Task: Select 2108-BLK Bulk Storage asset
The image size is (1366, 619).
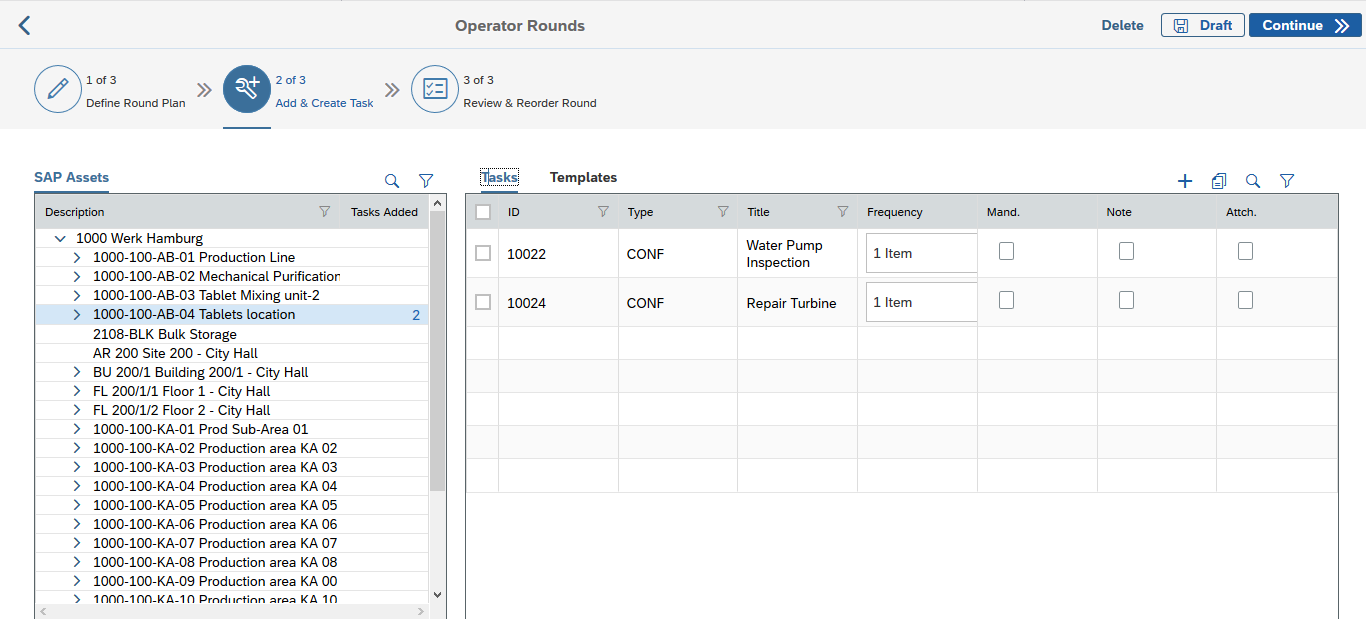Action: 165,334
